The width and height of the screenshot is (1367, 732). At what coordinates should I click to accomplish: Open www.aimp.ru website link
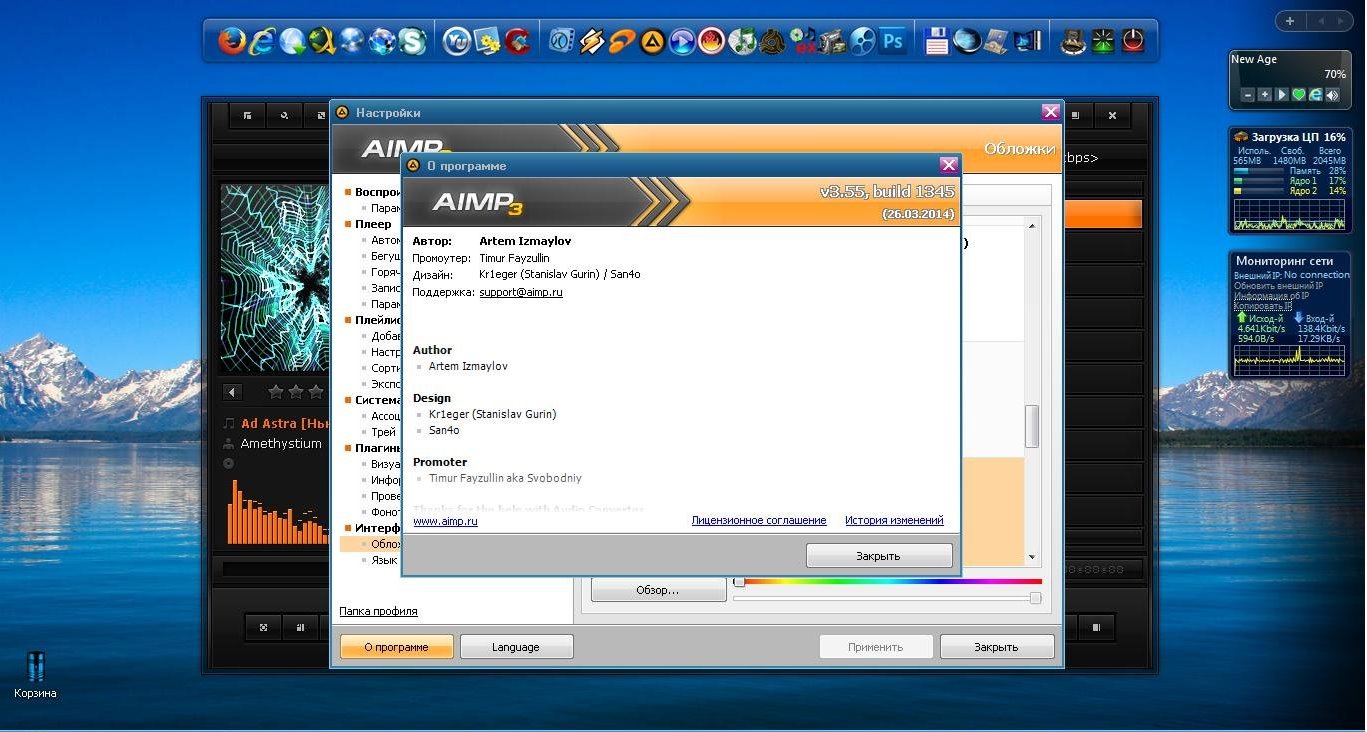pos(445,521)
